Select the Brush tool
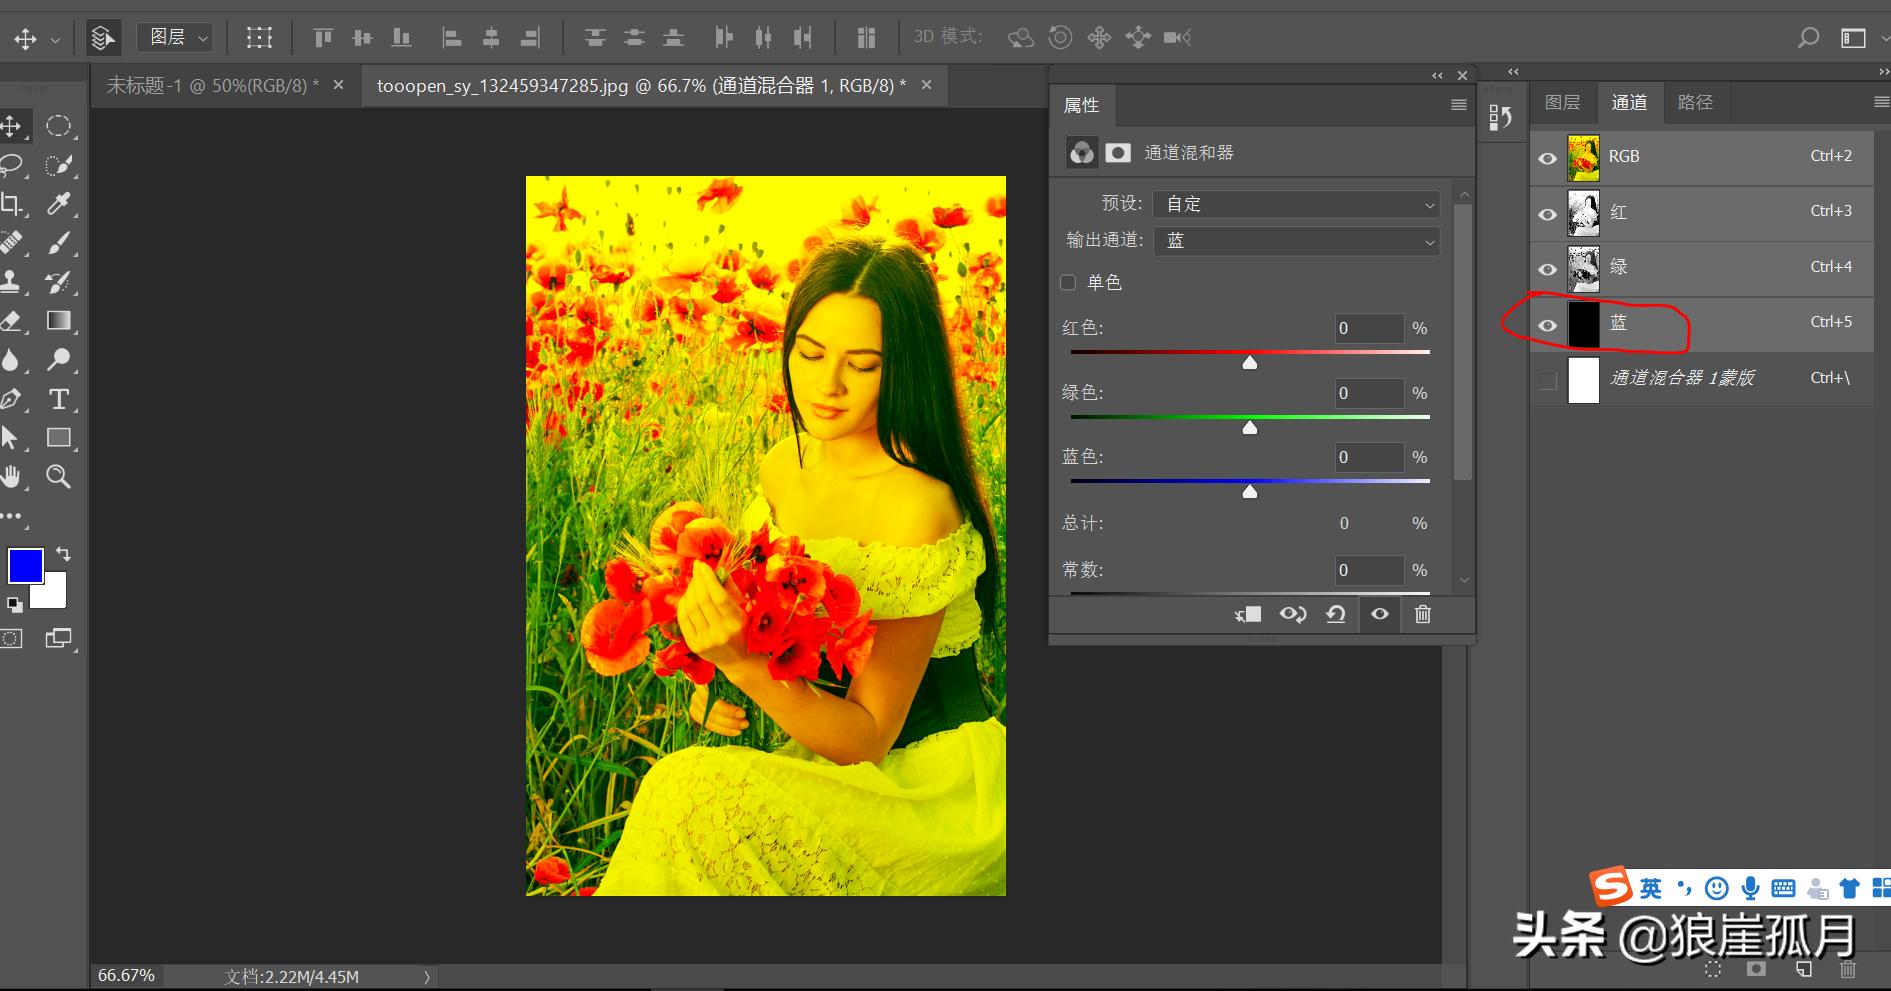Viewport: 1891px width, 991px height. pos(59,243)
